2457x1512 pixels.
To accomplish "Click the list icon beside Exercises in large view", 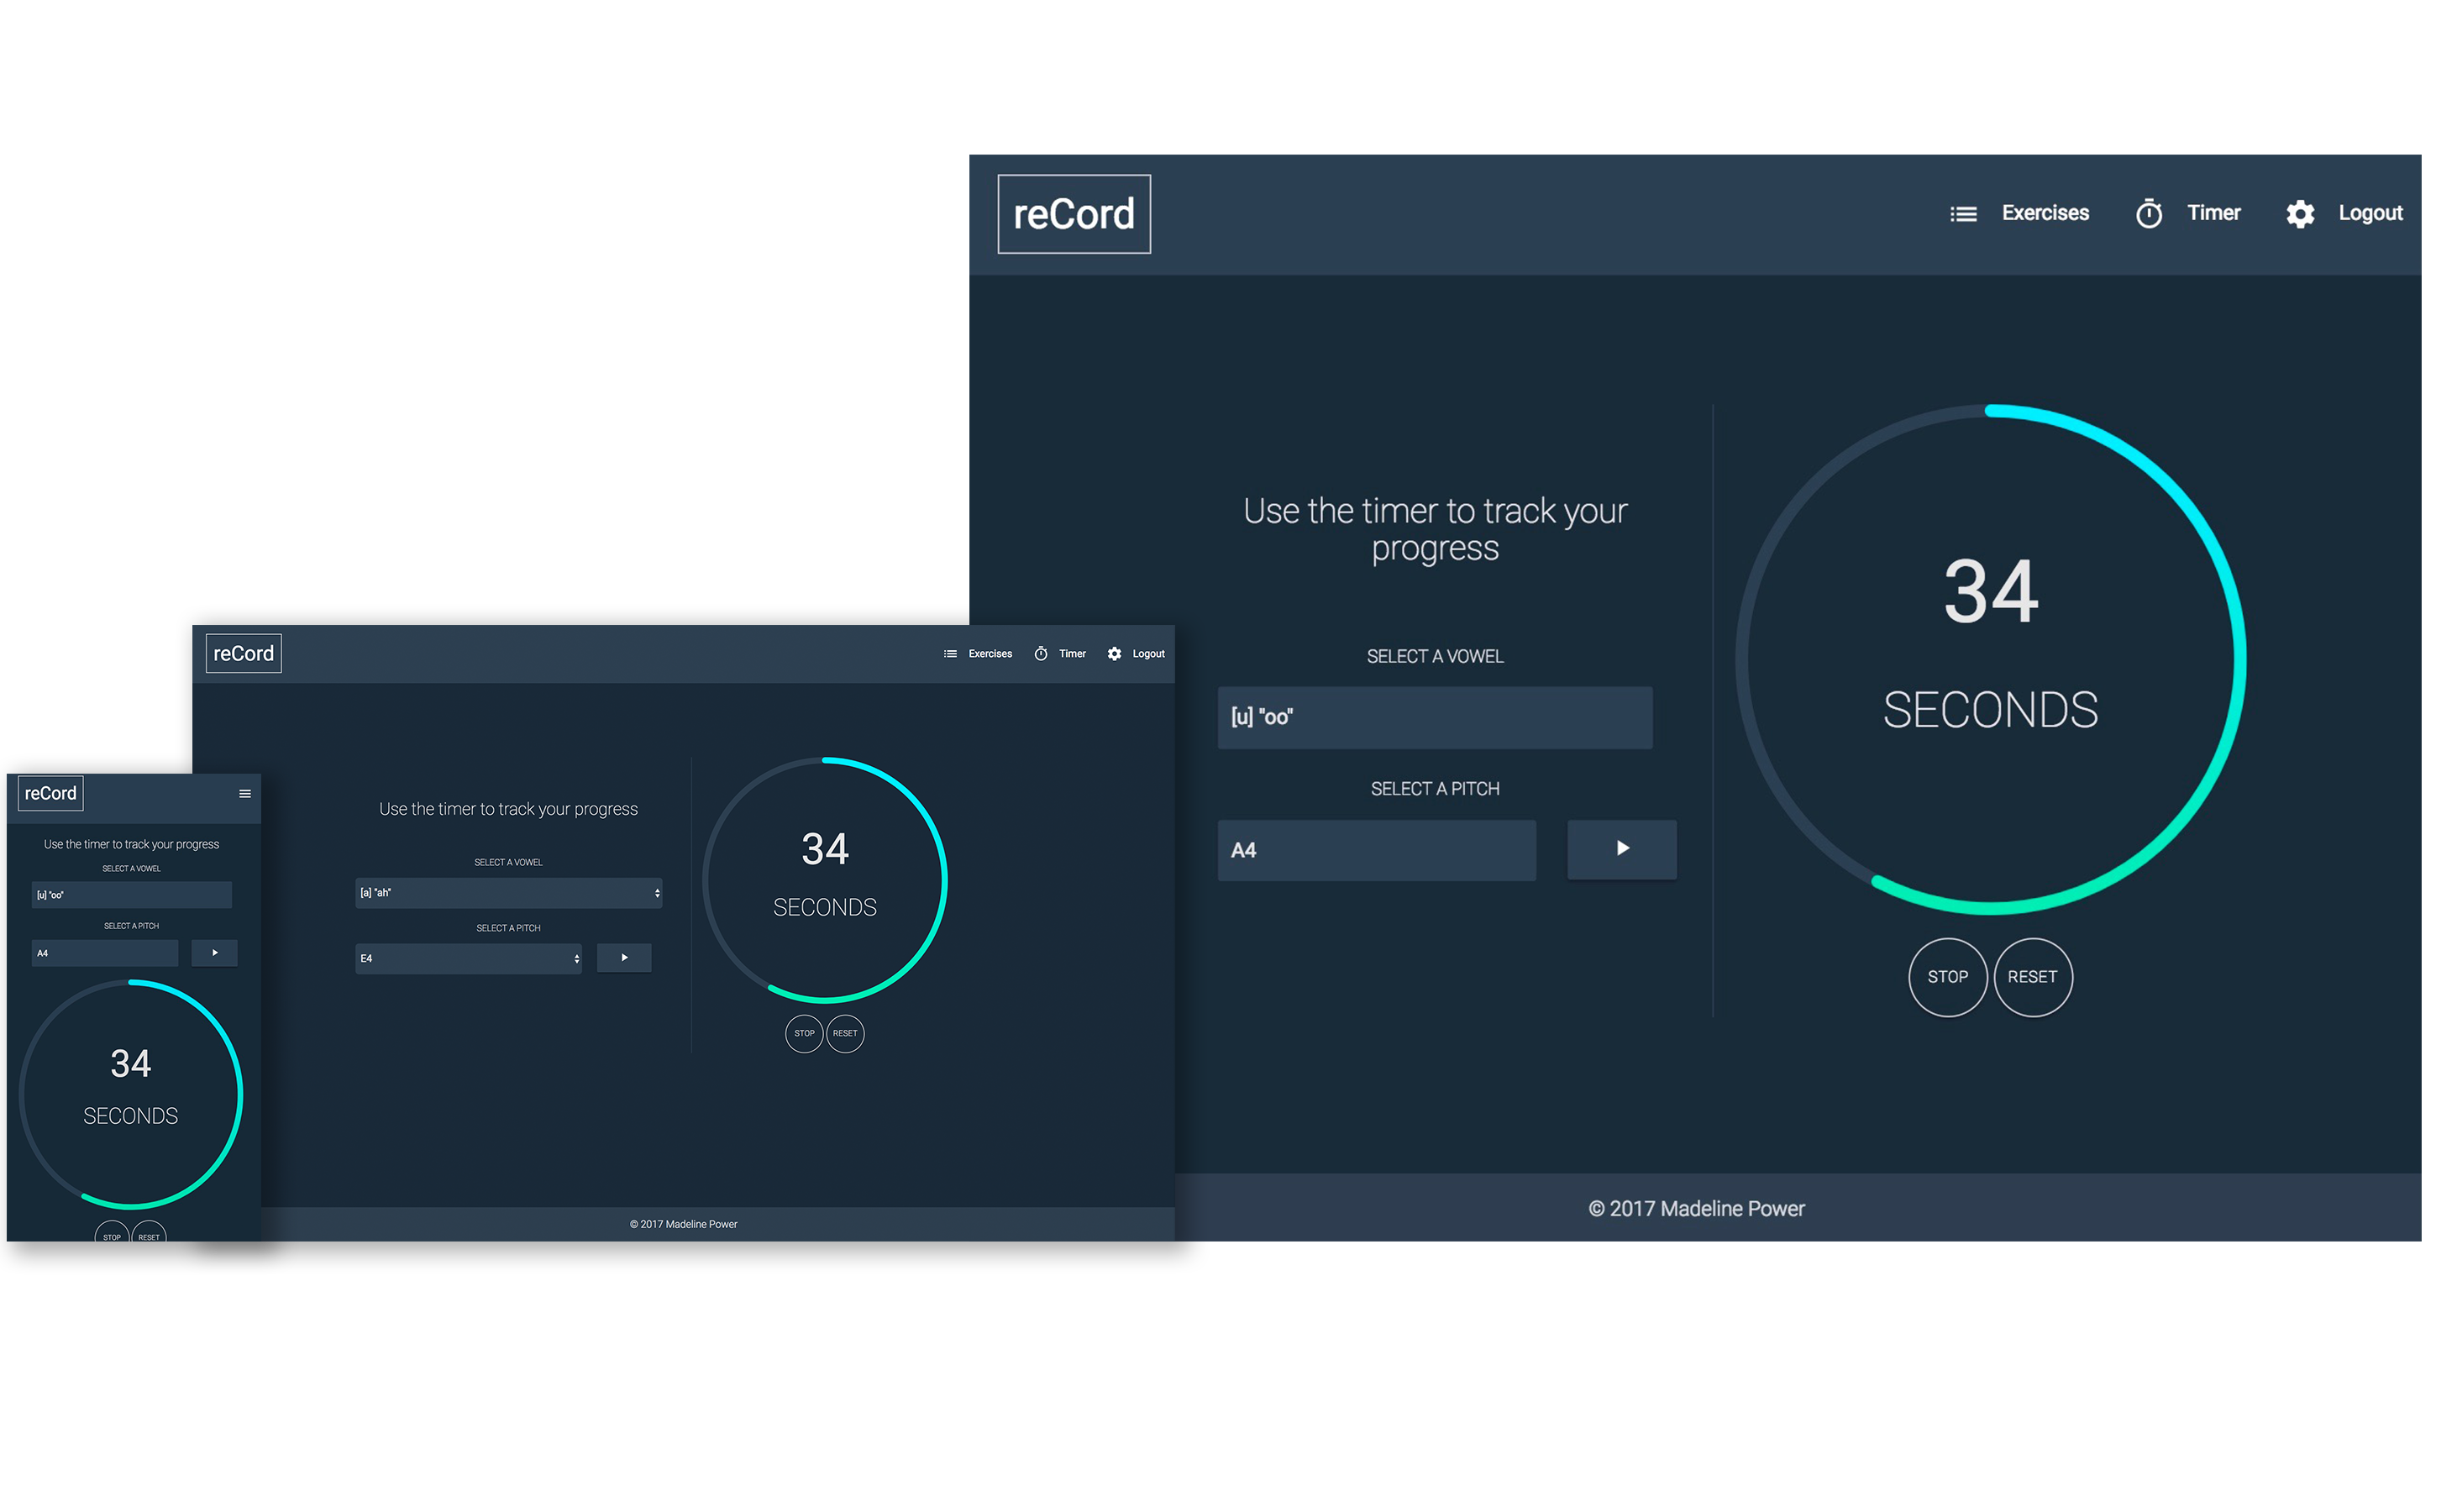I will pos(1963,214).
